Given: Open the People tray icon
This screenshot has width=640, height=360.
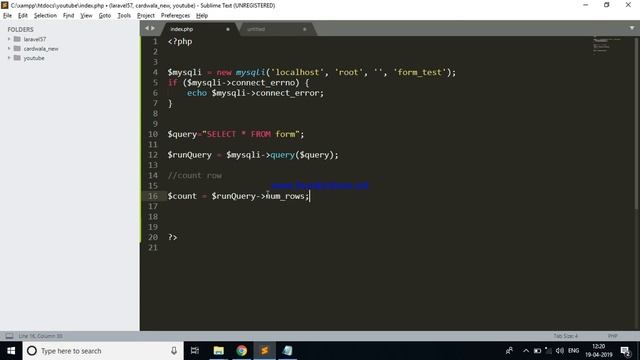Looking at the screenshot, I should [x=509, y=351].
